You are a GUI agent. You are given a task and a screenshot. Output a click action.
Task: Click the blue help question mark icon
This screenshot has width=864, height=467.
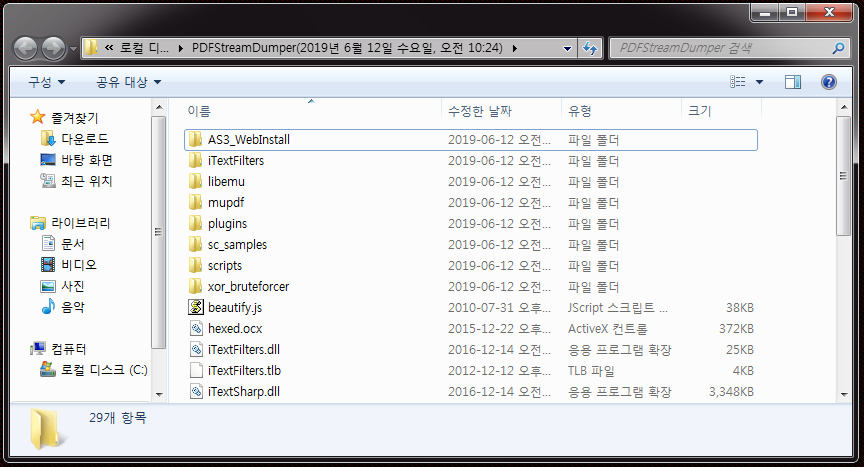click(x=829, y=82)
